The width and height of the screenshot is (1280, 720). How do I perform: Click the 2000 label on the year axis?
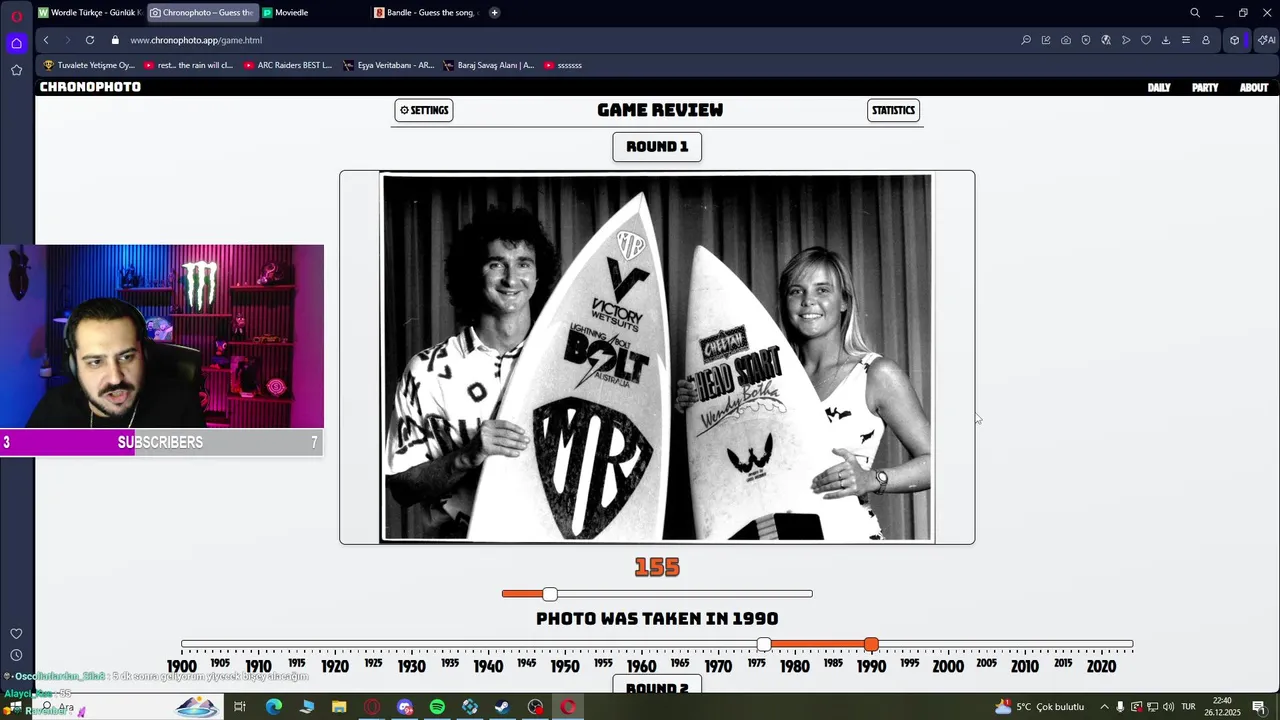coord(948,666)
